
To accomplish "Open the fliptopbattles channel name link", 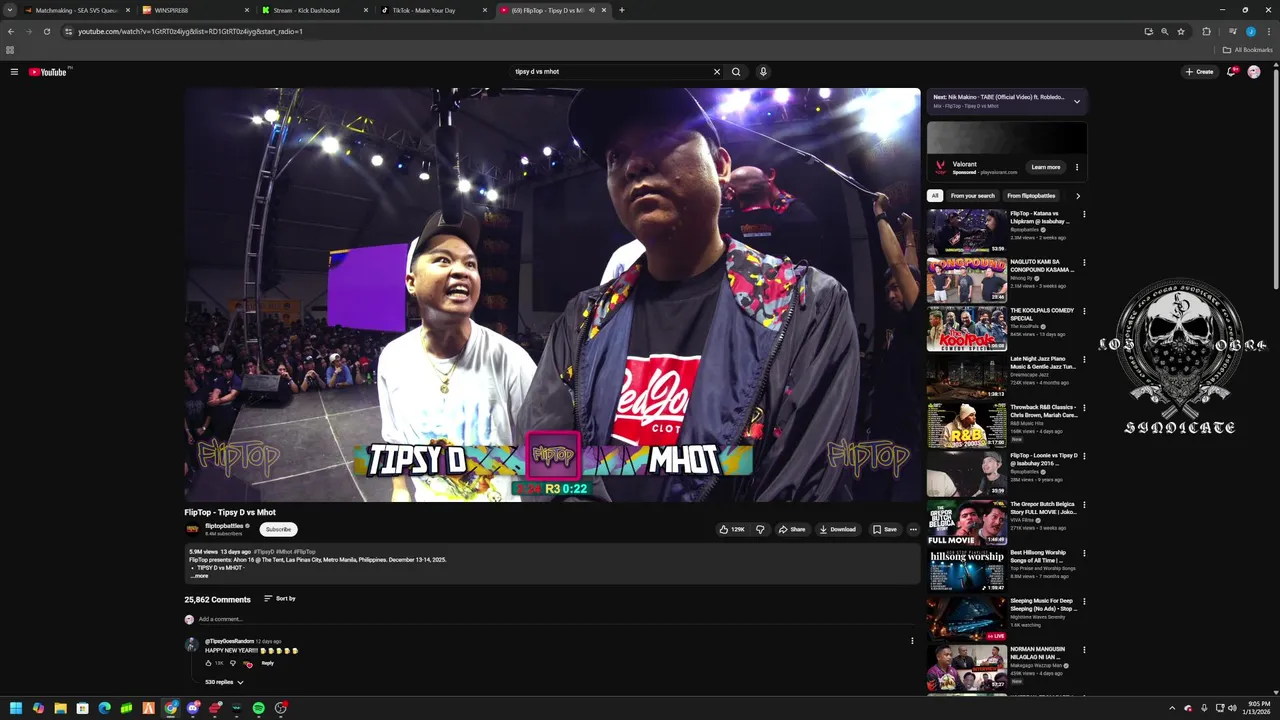I will [224, 525].
